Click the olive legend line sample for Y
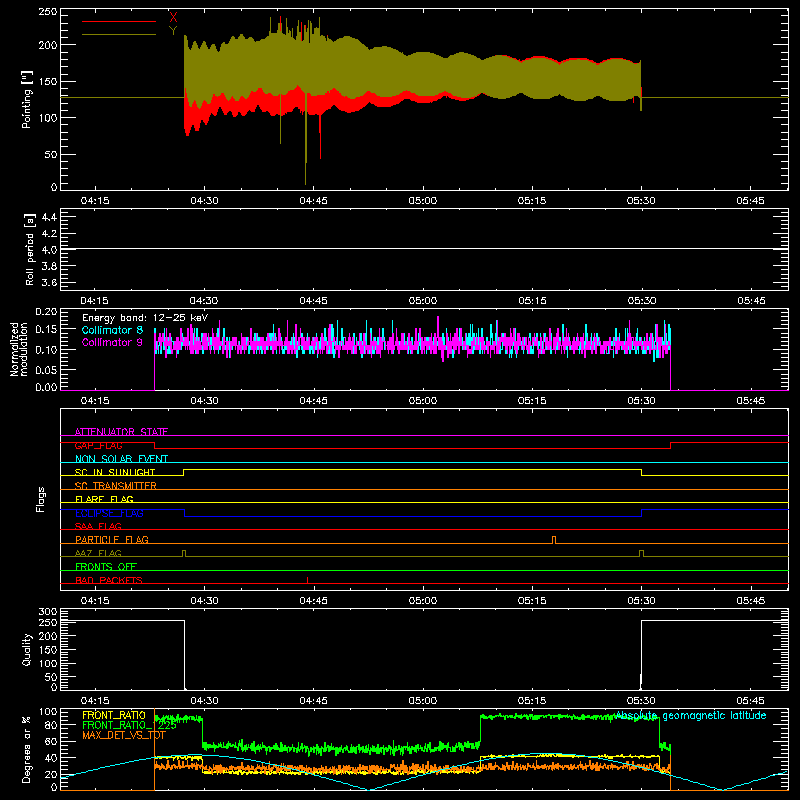 point(119,34)
